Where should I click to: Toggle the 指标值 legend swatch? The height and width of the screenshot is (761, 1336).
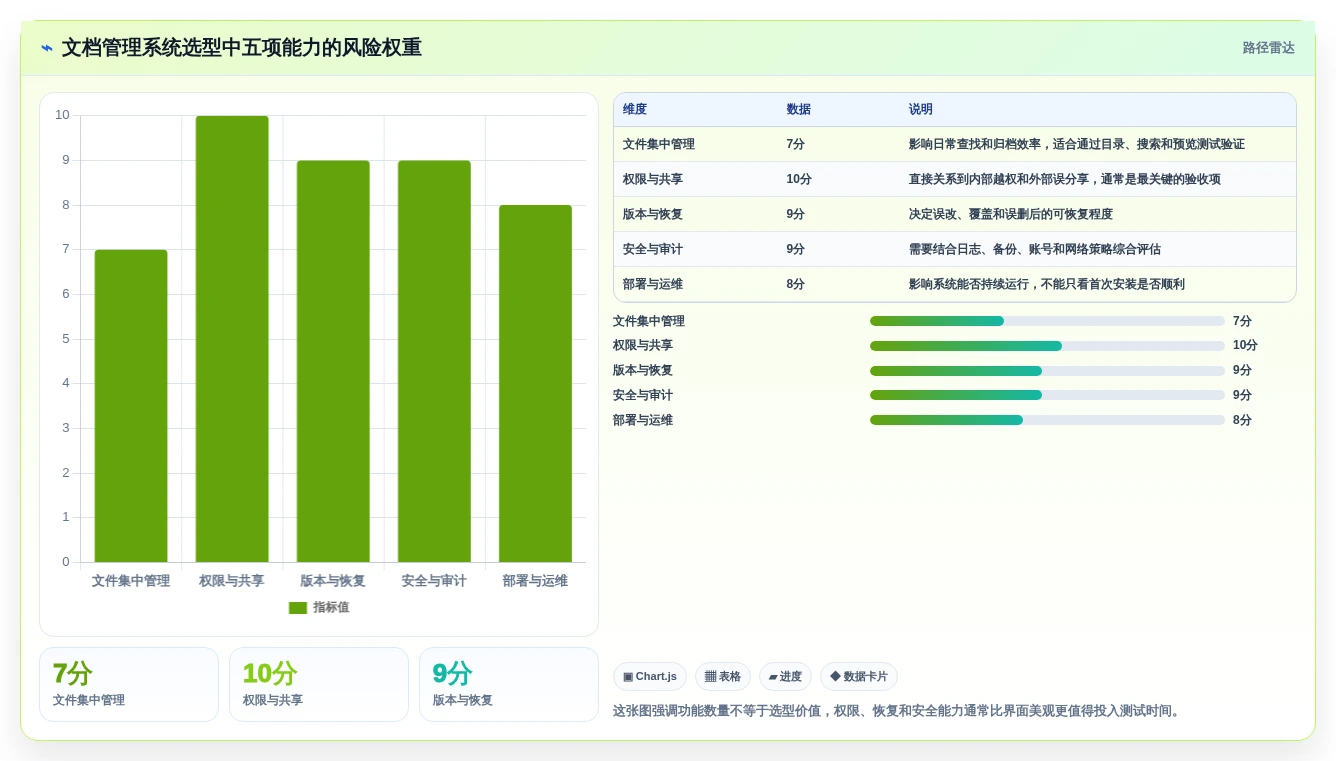coord(298,608)
